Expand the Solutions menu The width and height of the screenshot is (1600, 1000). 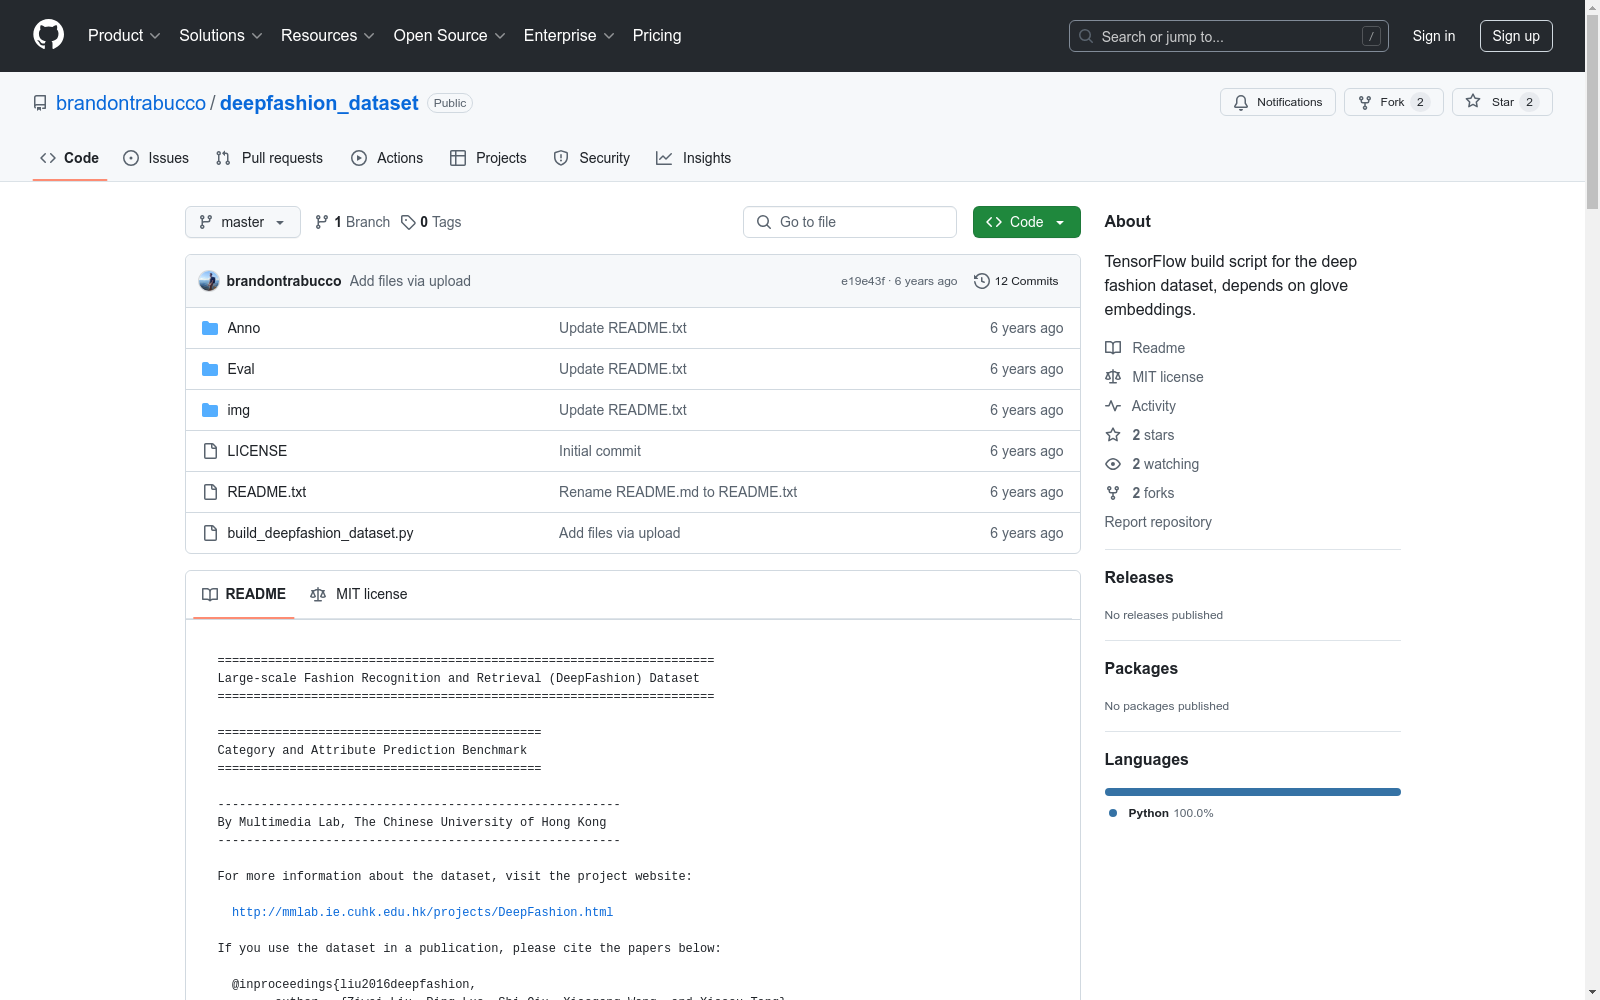tap(221, 35)
